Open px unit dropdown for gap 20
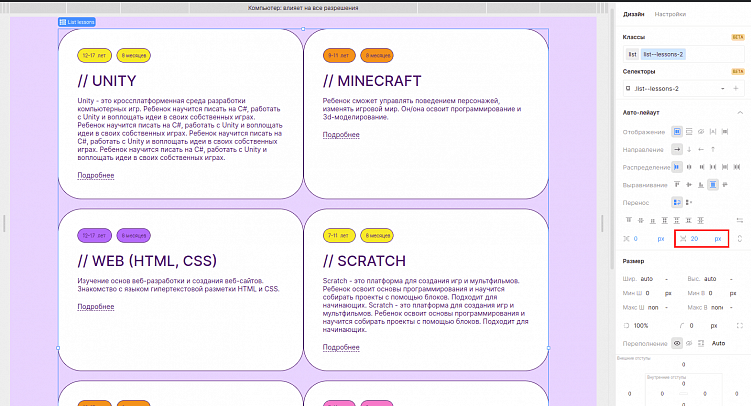751x406 pixels. point(718,238)
